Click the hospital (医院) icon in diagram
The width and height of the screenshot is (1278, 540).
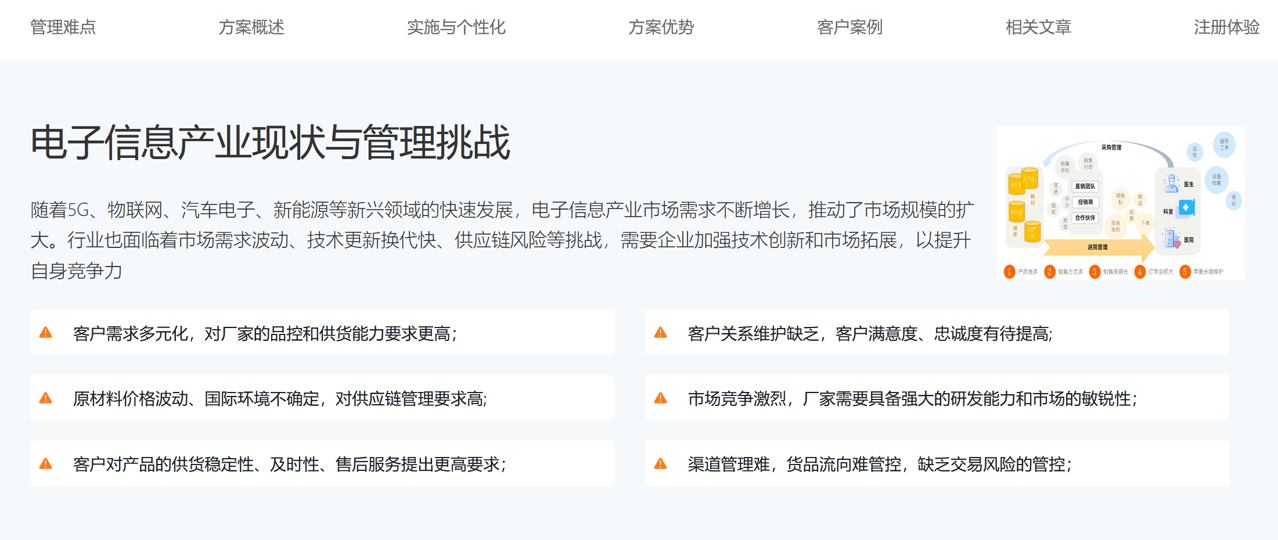tap(1172, 239)
